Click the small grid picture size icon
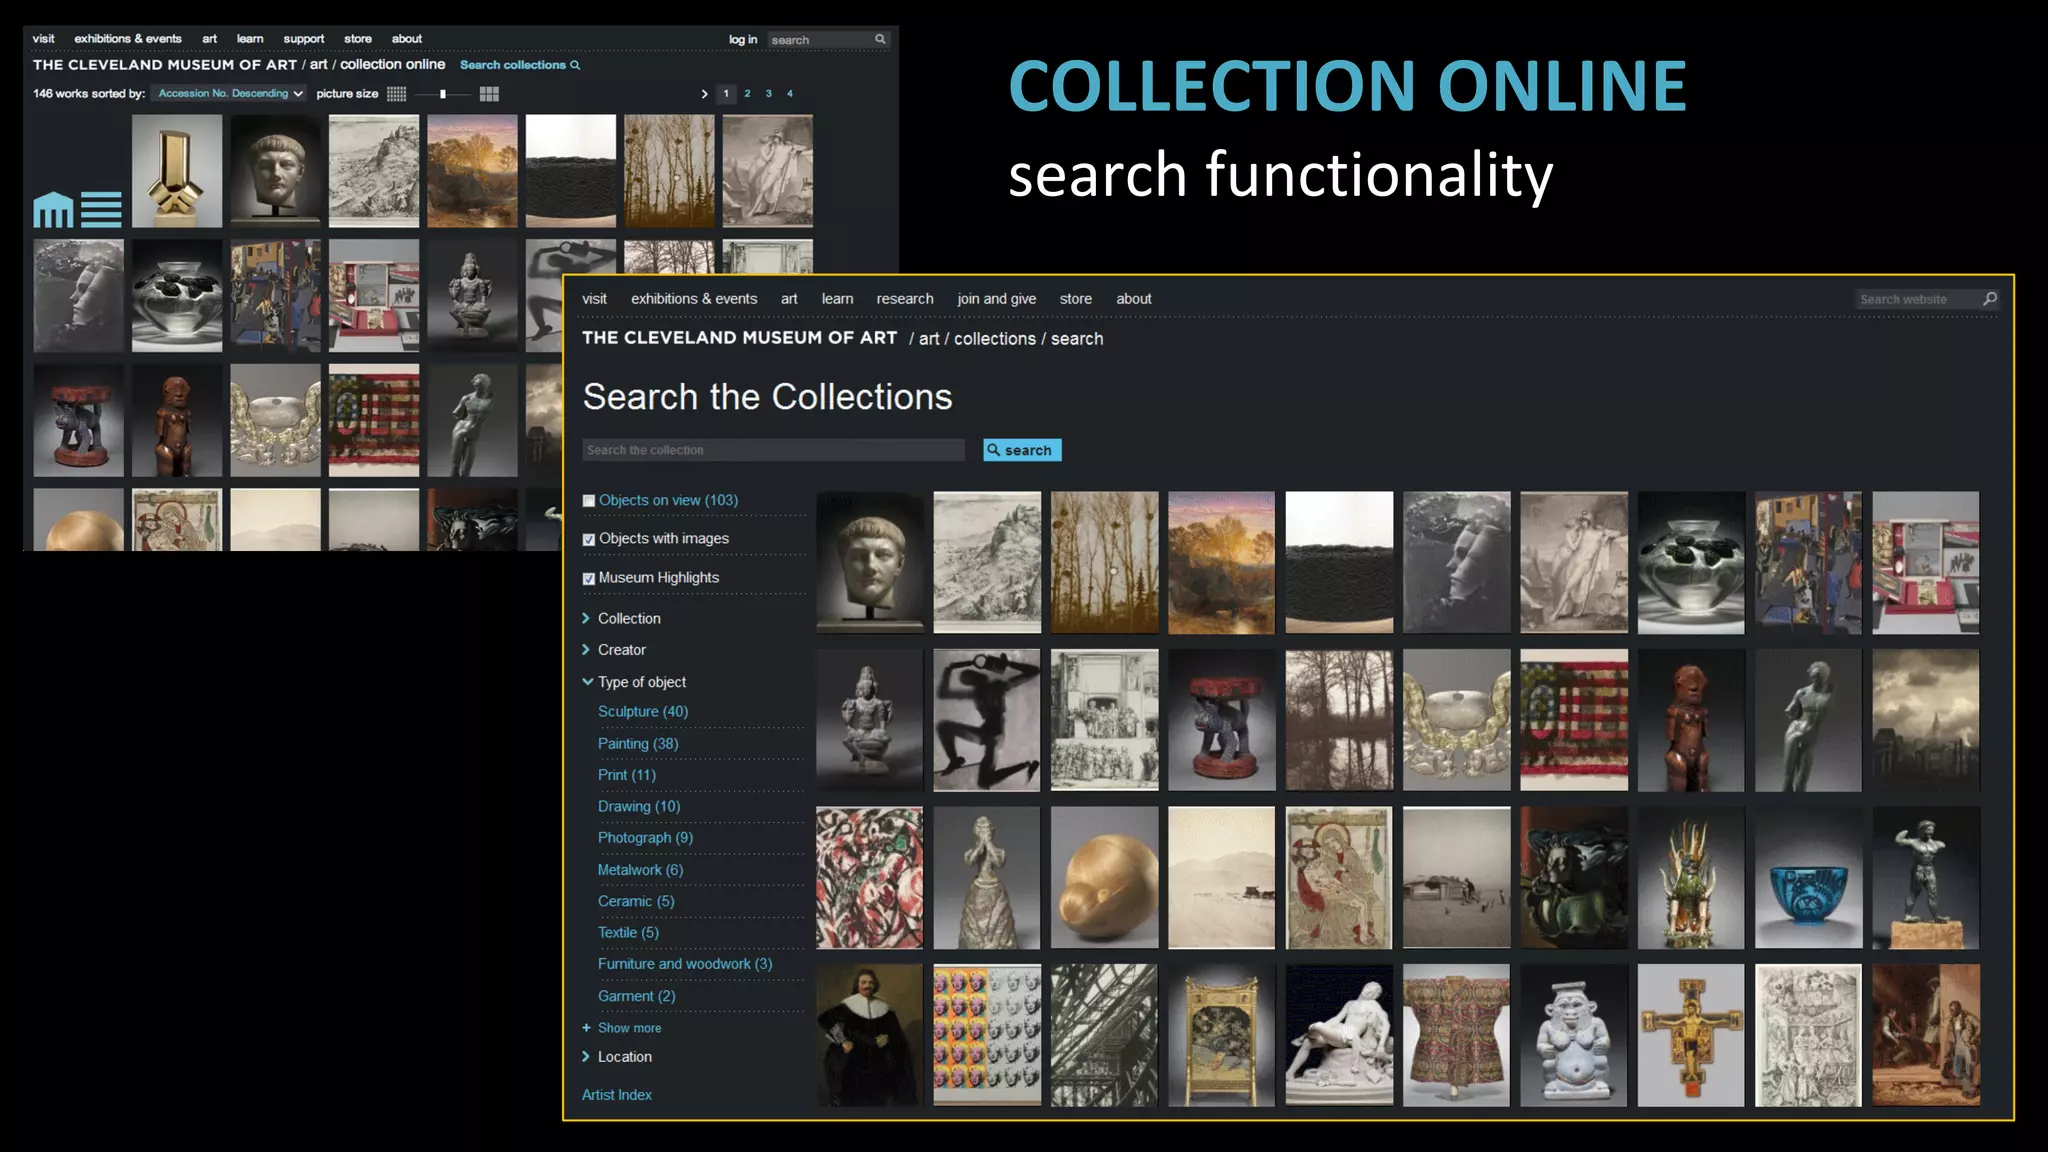This screenshot has width=2048, height=1152. (x=397, y=94)
